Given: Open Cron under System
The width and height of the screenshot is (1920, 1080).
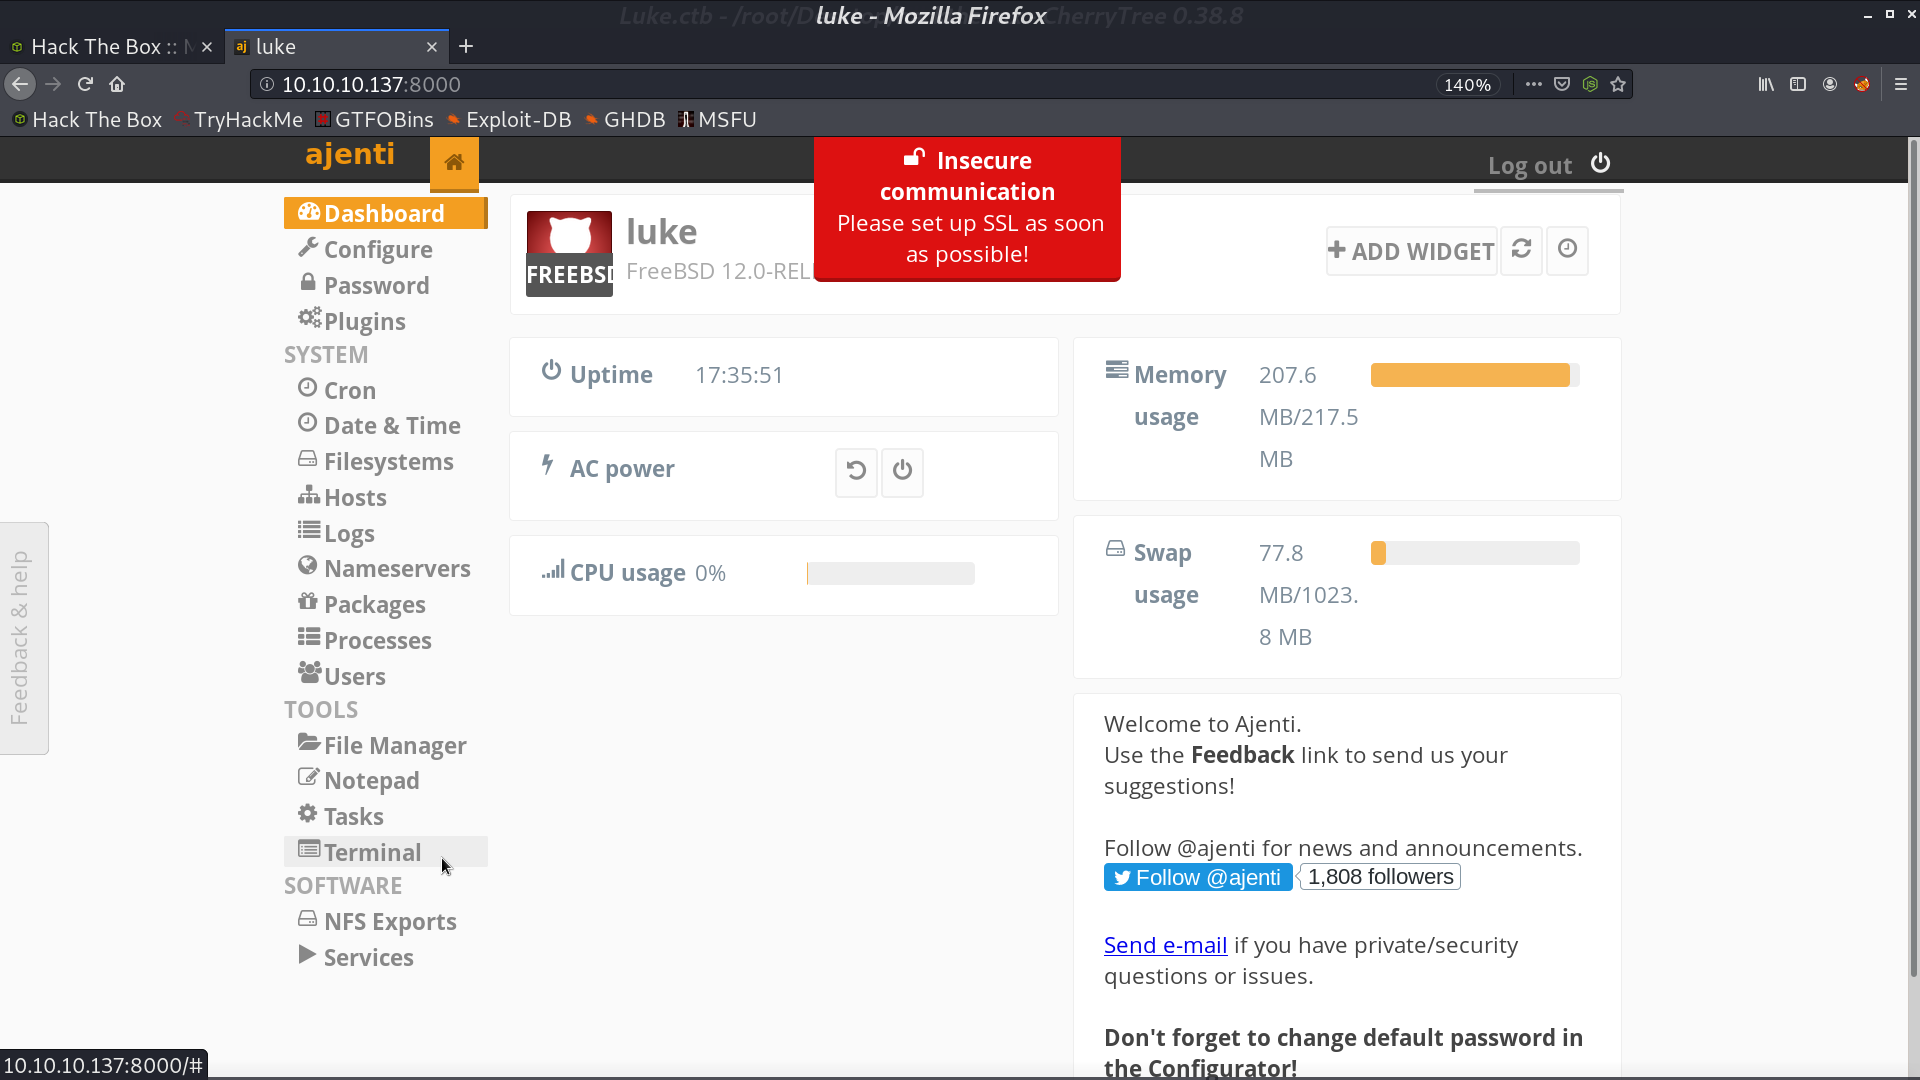Looking at the screenshot, I should (385, 390).
